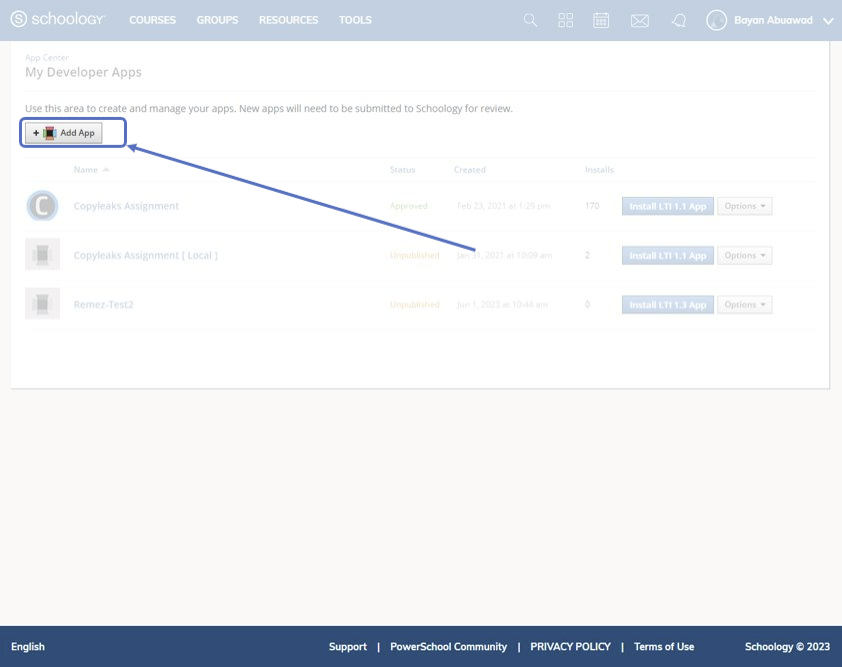The width and height of the screenshot is (842, 667).
Task: Click the Copyleaks Assignment [ Local ] app icon
Action: 42,255
